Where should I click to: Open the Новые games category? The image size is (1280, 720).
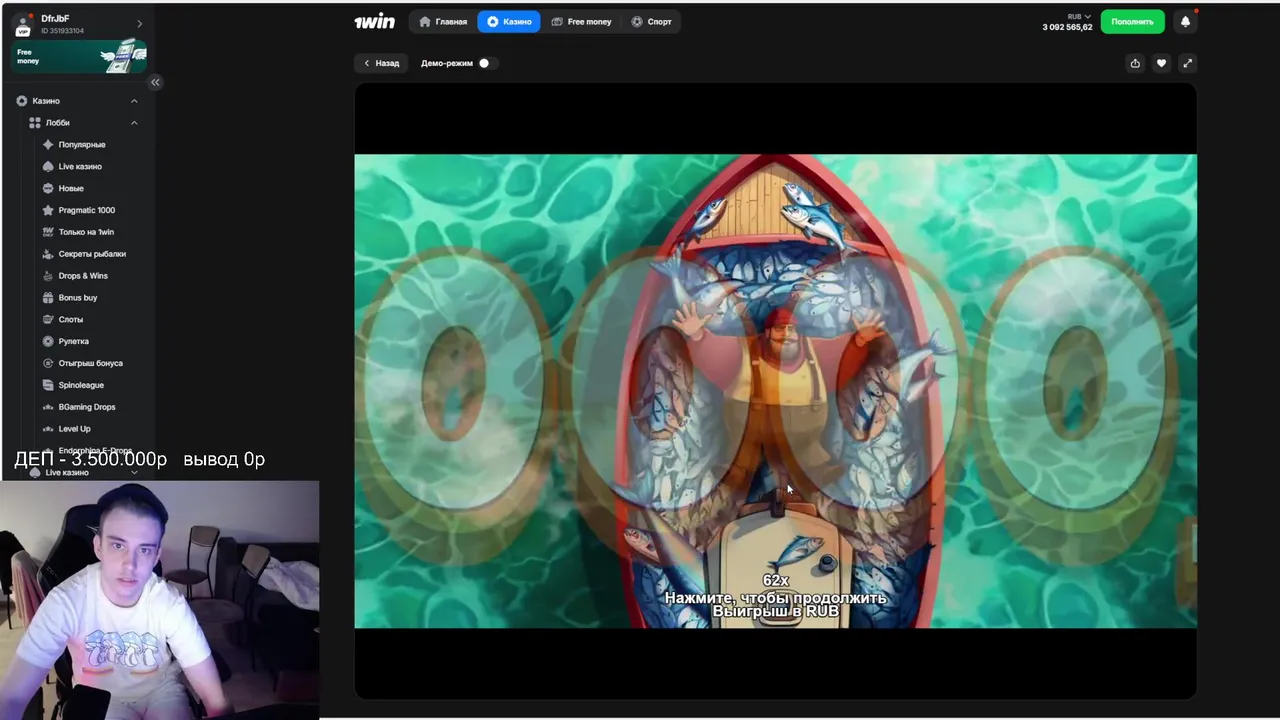tap(70, 188)
